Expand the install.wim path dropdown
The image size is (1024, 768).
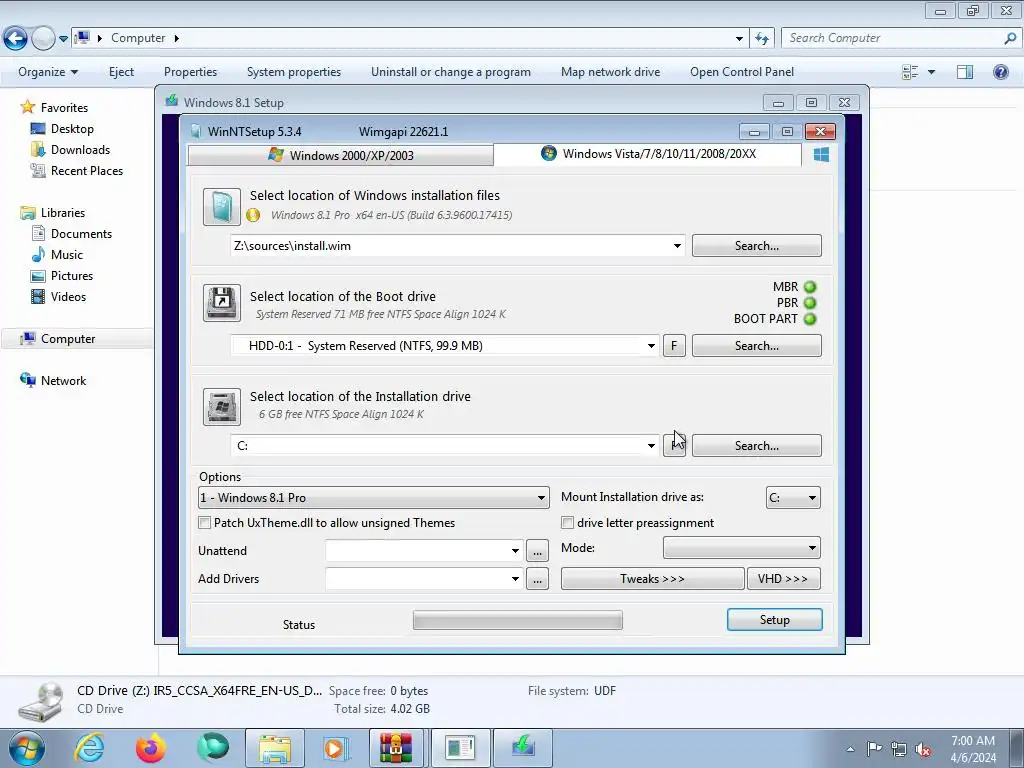pos(677,246)
